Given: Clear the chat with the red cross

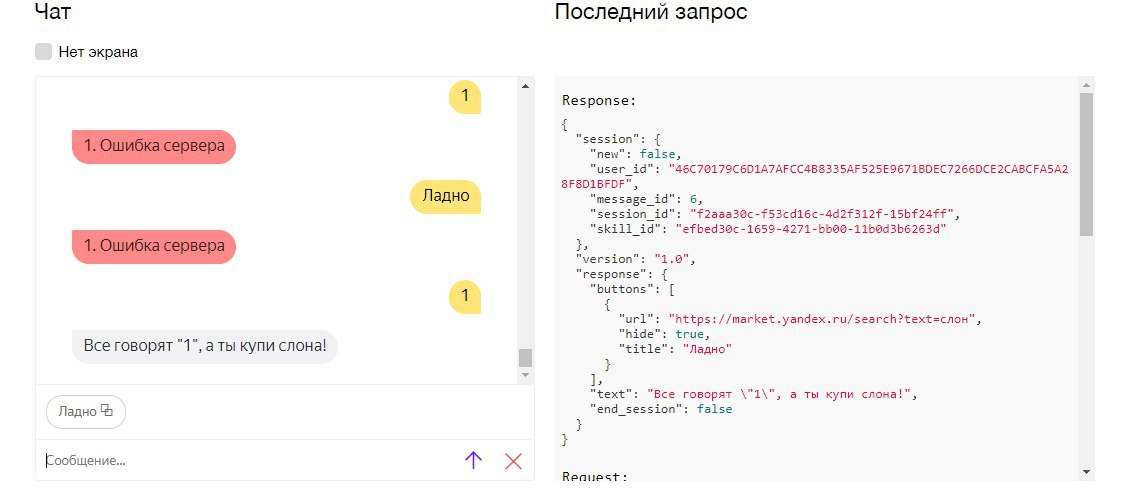Looking at the screenshot, I should (x=514, y=461).
